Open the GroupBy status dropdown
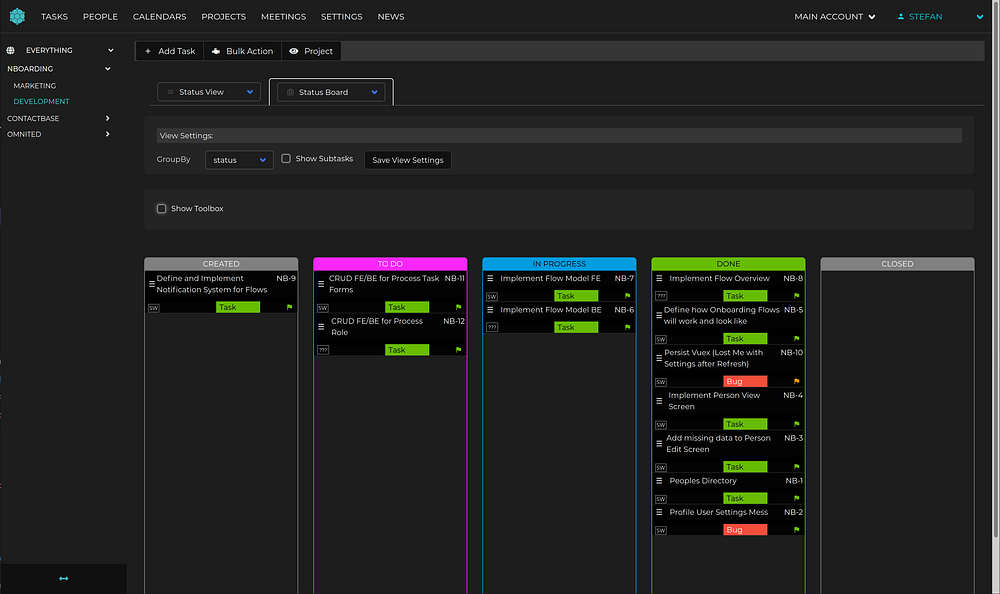The width and height of the screenshot is (1000, 594). tap(239, 160)
